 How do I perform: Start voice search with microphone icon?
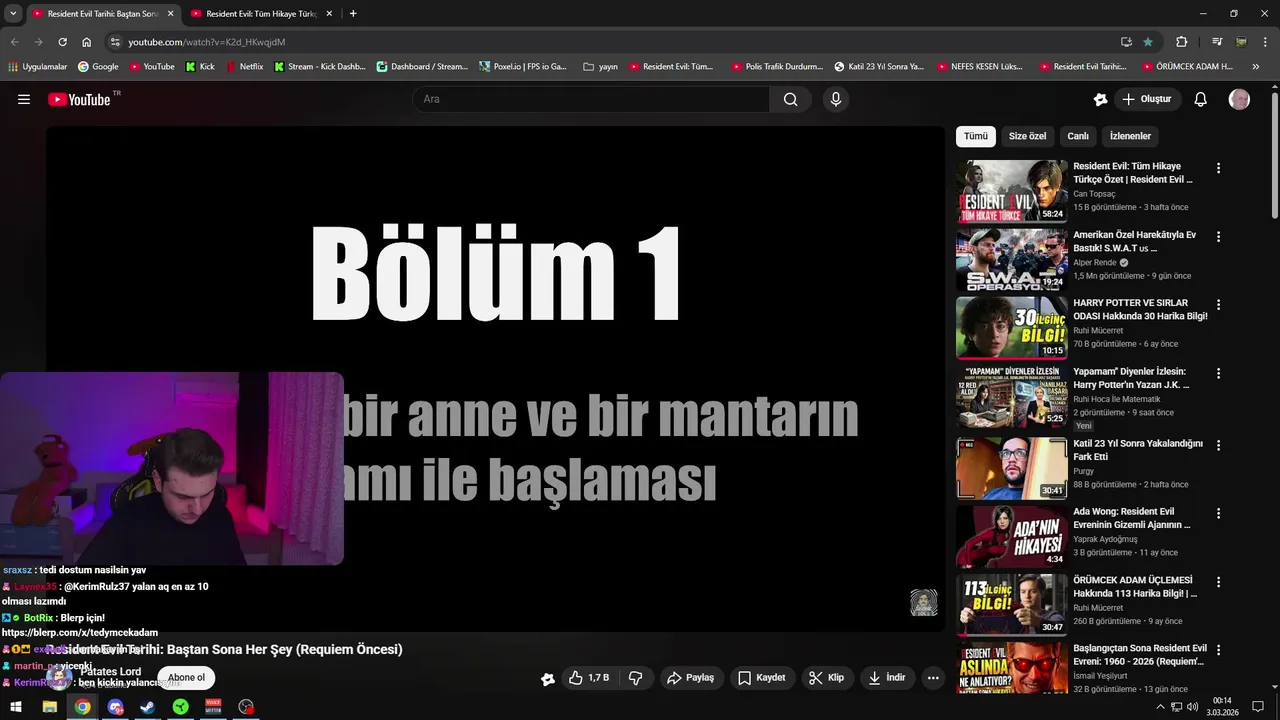836,99
